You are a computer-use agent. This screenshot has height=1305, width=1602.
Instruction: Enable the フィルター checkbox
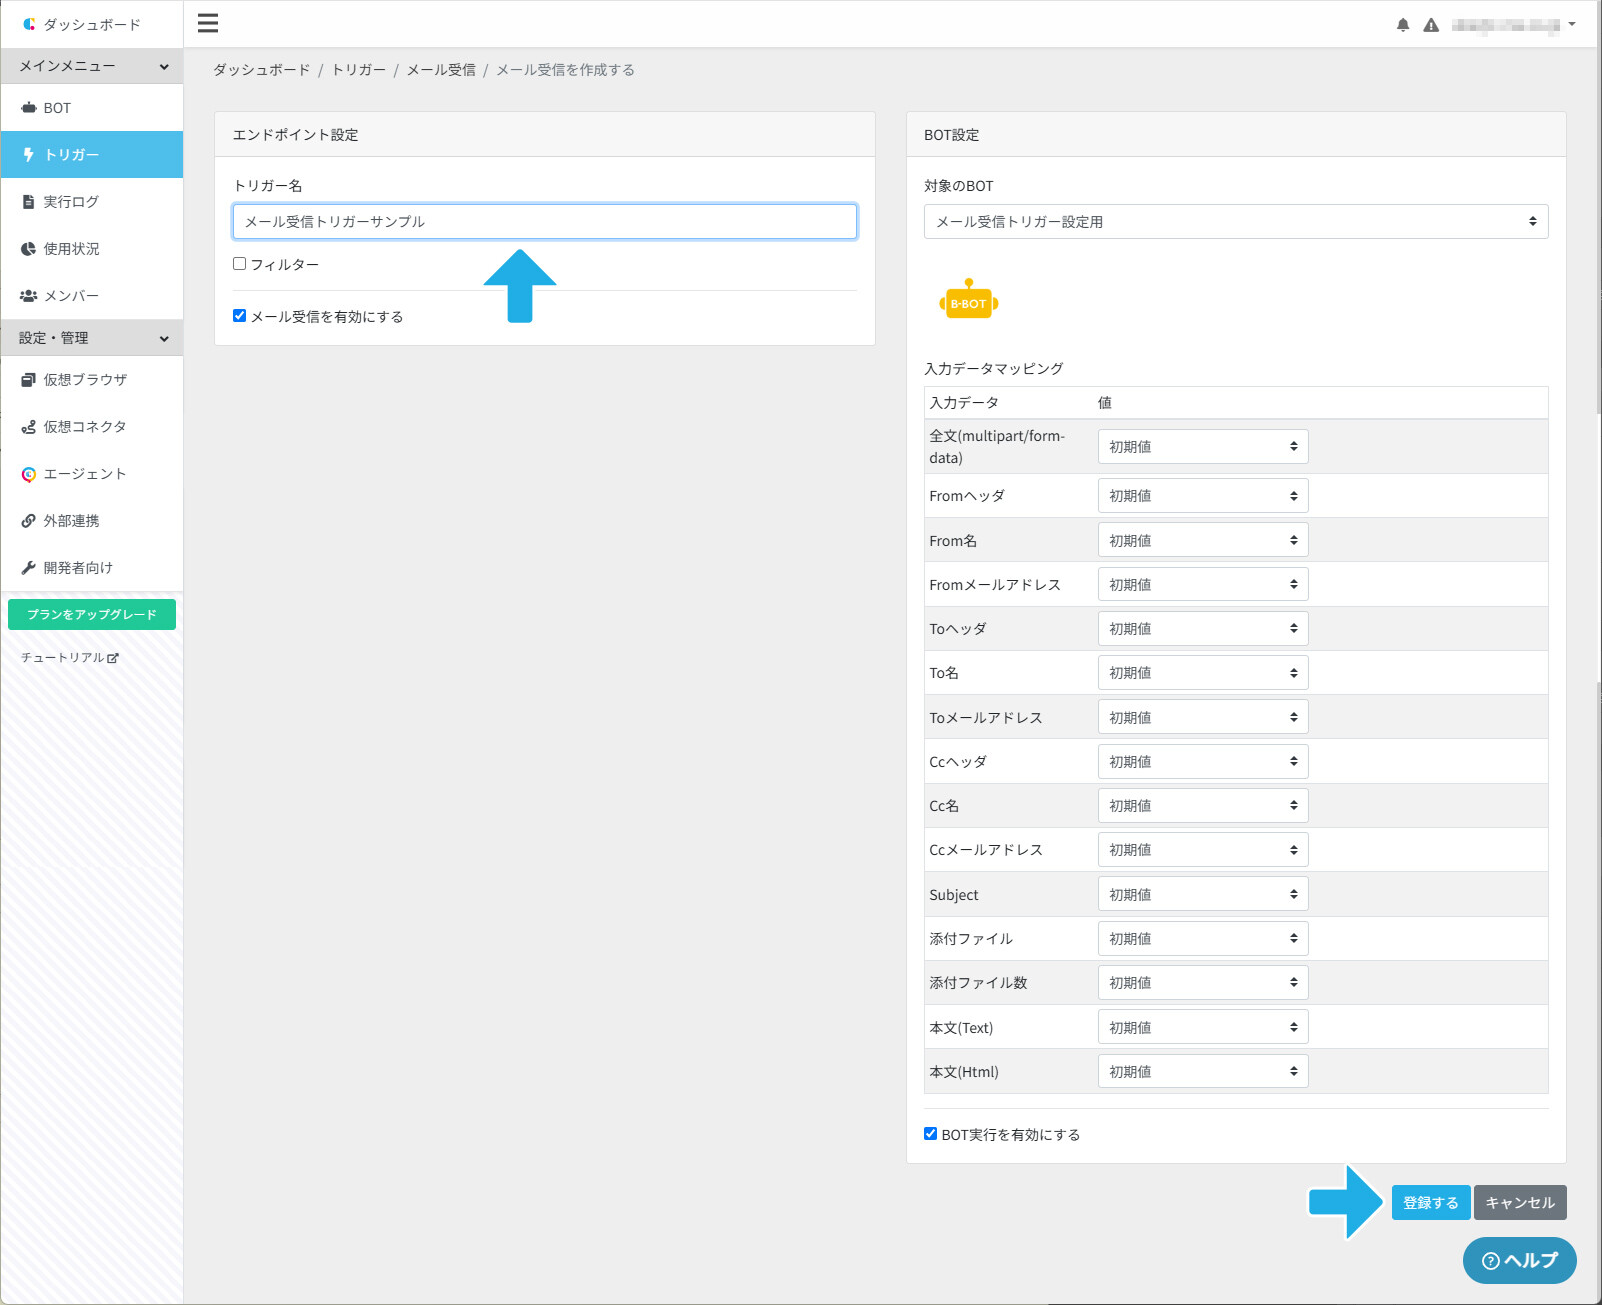pos(239,264)
